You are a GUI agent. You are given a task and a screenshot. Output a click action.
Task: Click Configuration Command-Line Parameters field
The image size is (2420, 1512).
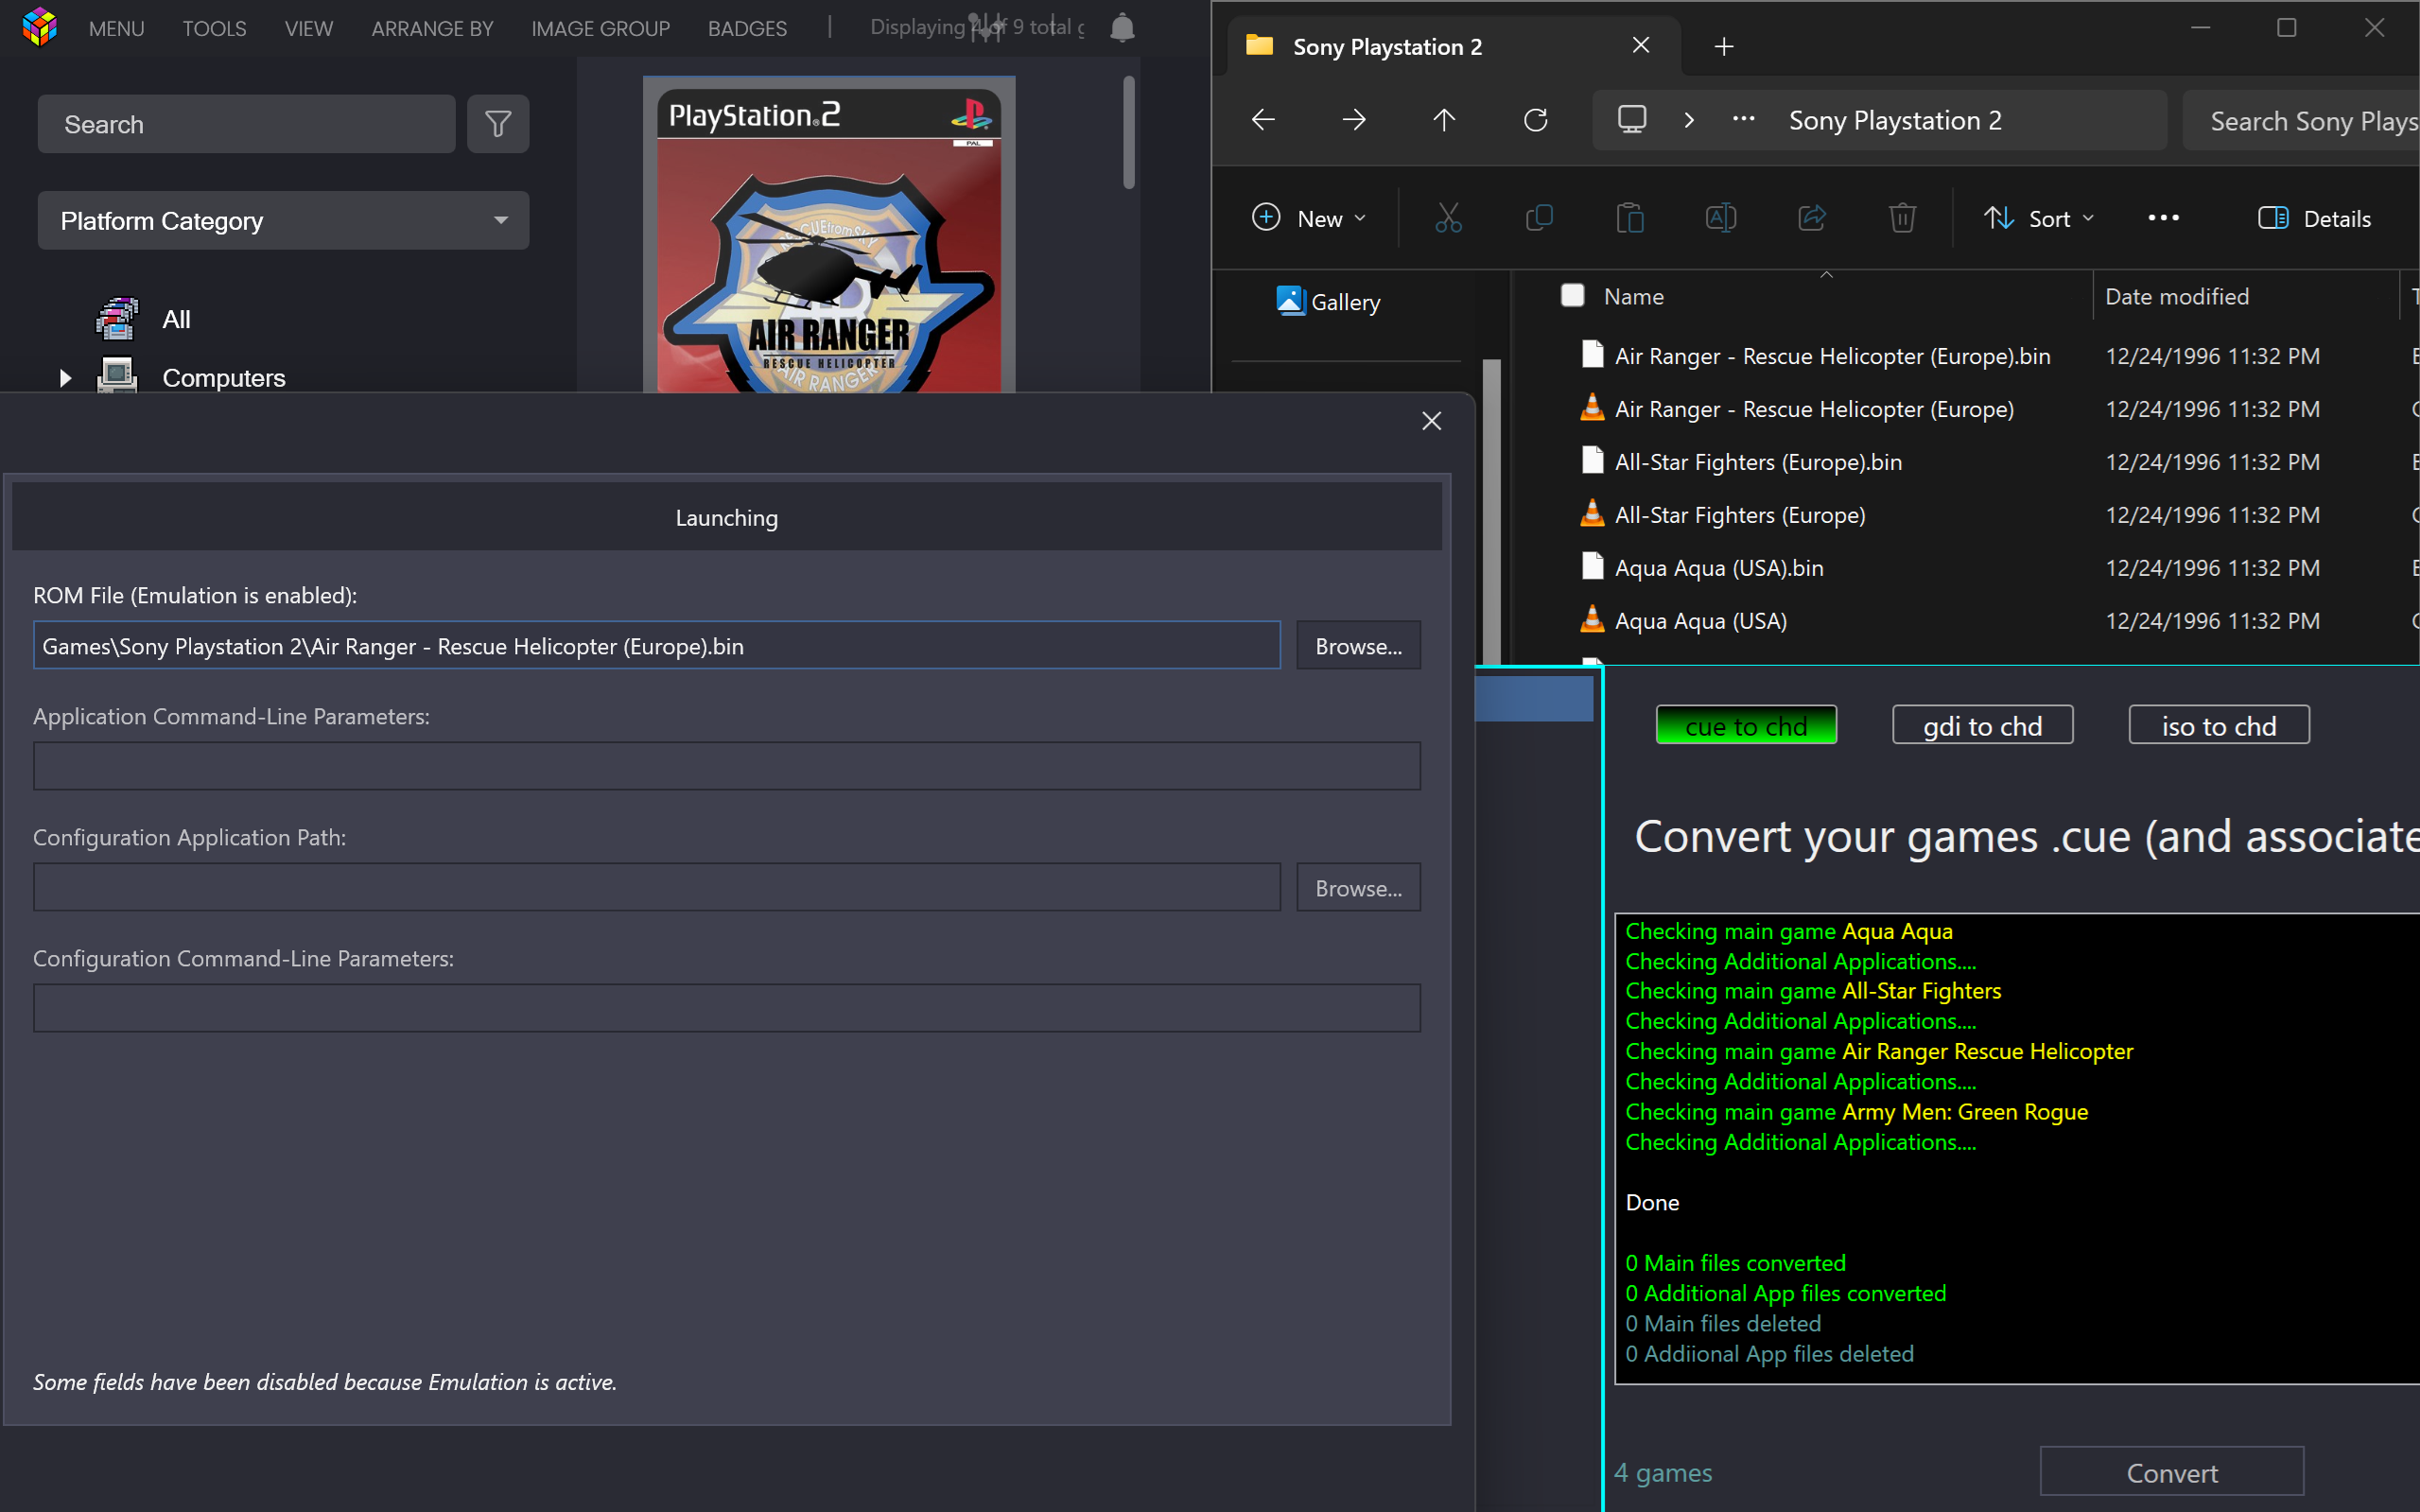click(x=726, y=1008)
